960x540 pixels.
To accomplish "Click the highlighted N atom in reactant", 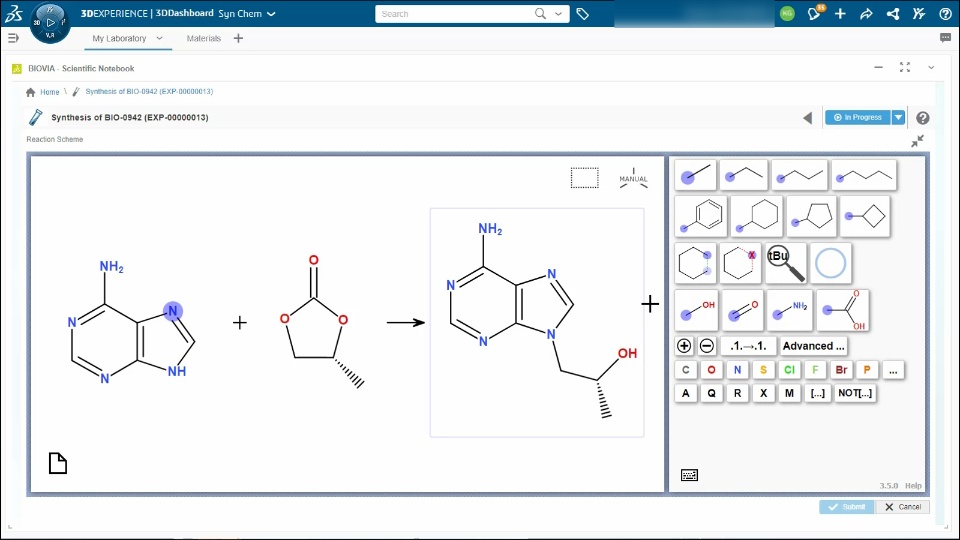I will coord(173,311).
